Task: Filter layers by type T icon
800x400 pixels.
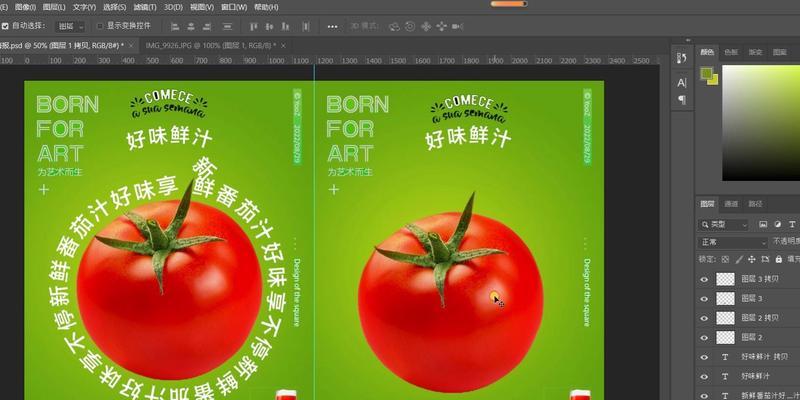Action: tap(792, 224)
